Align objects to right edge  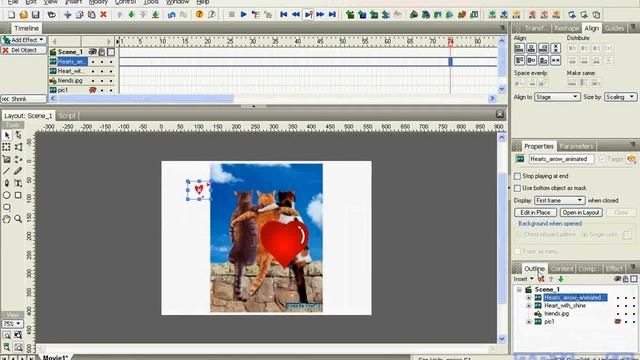click(x=543, y=48)
